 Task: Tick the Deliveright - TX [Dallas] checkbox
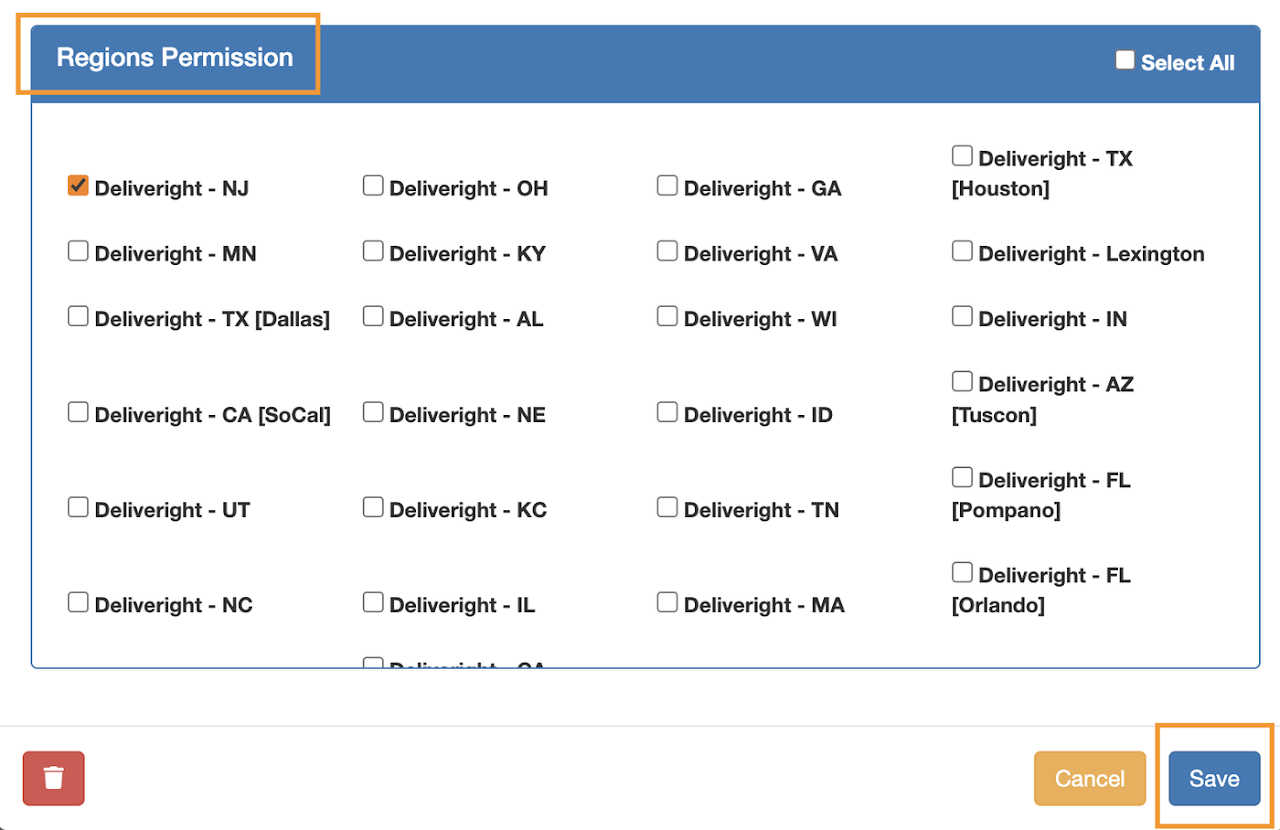(x=78, y=316)
